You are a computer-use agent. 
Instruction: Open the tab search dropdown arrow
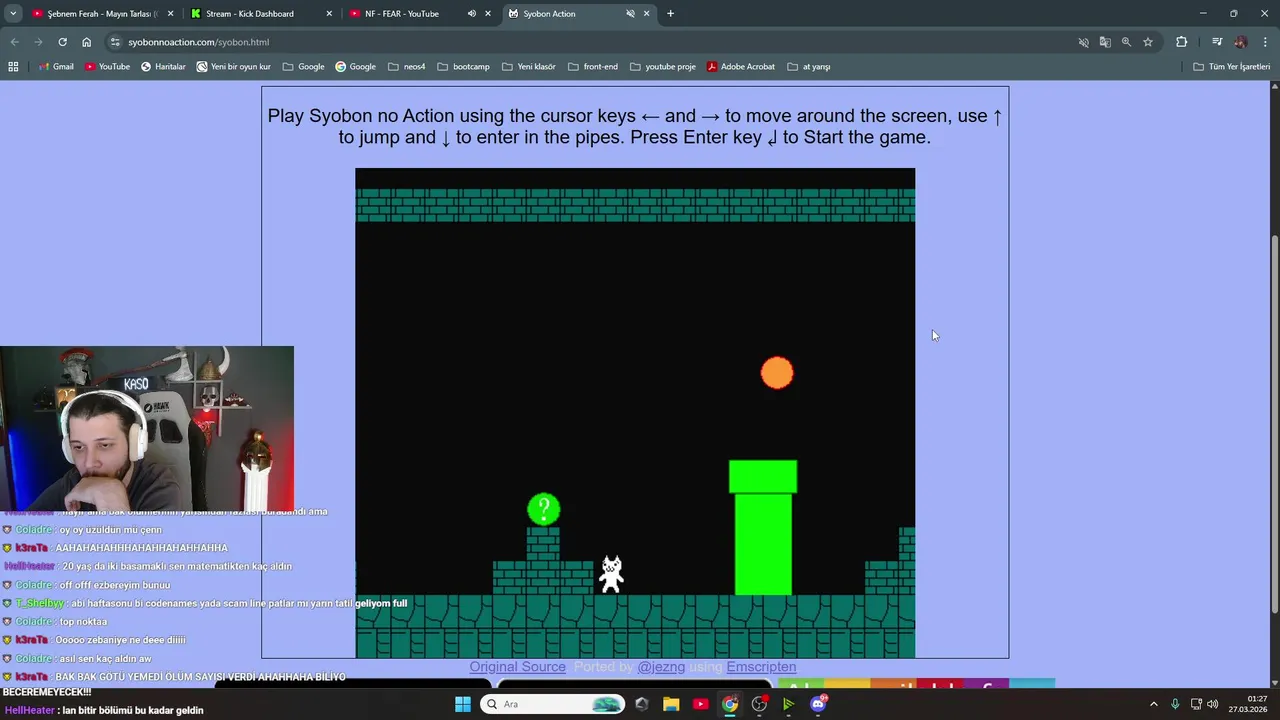pyautogui.click(x=13, y=14)
